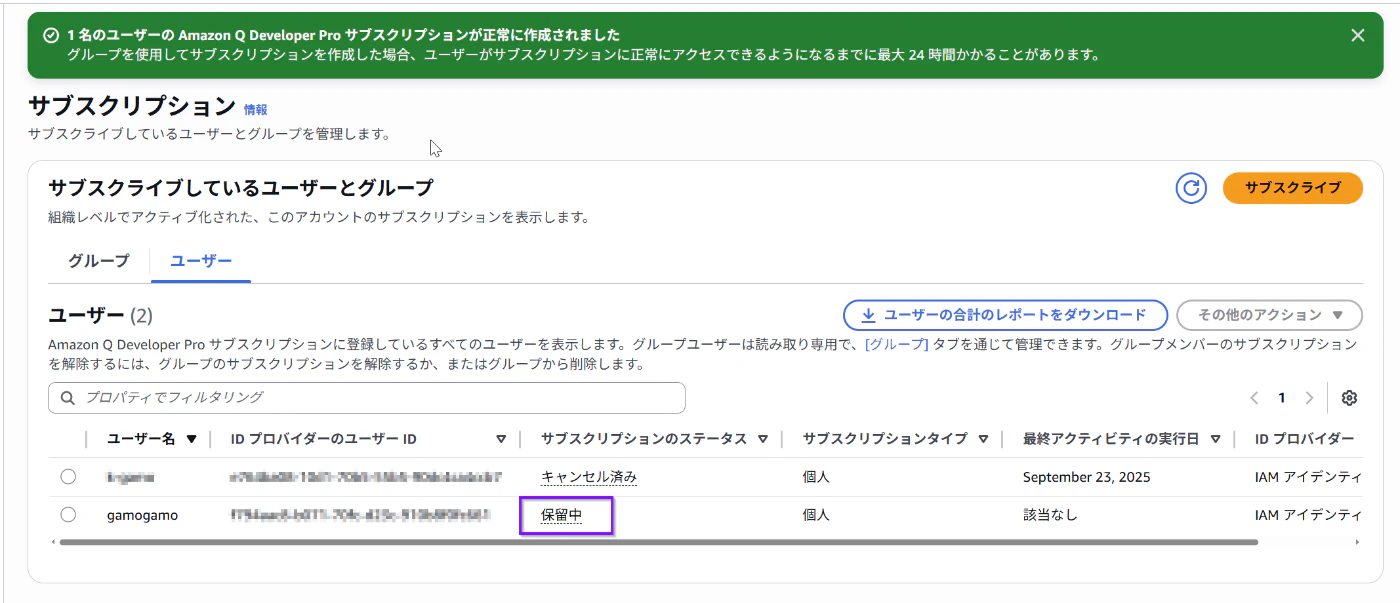Dismiss the green success notification banner

click(1357, 35)
